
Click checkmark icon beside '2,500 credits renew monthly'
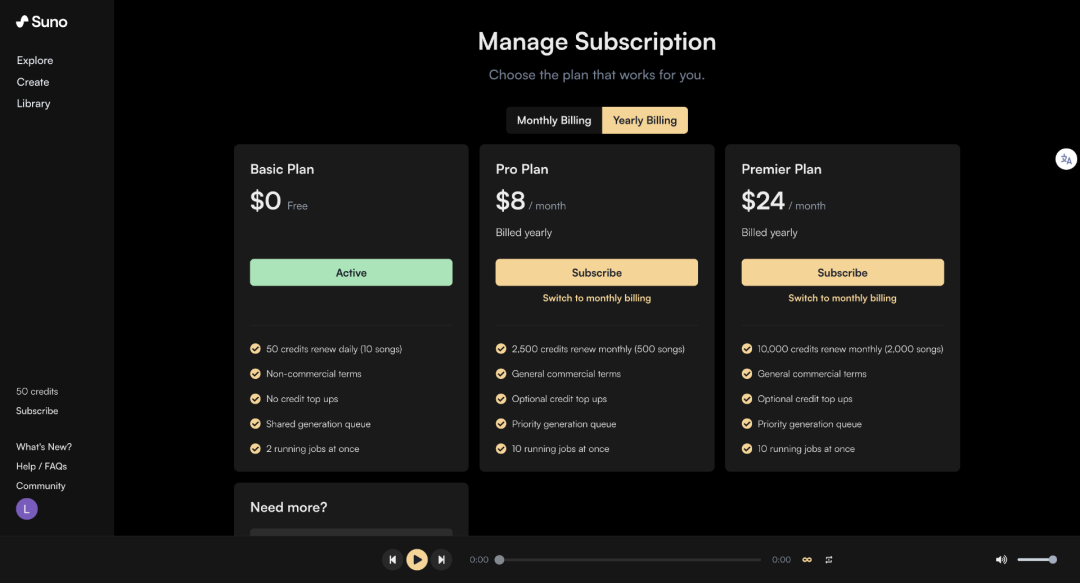[501, 349]
